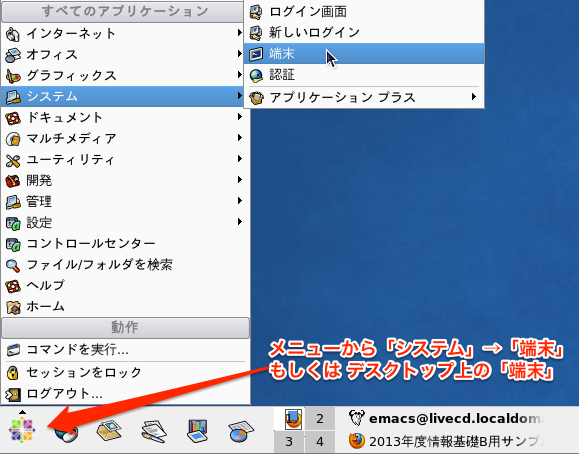Click the magnifier icon for ファイル/フォルダを検索
The height and width of the screenshot is (454, 579).
(x=13, y=265)
